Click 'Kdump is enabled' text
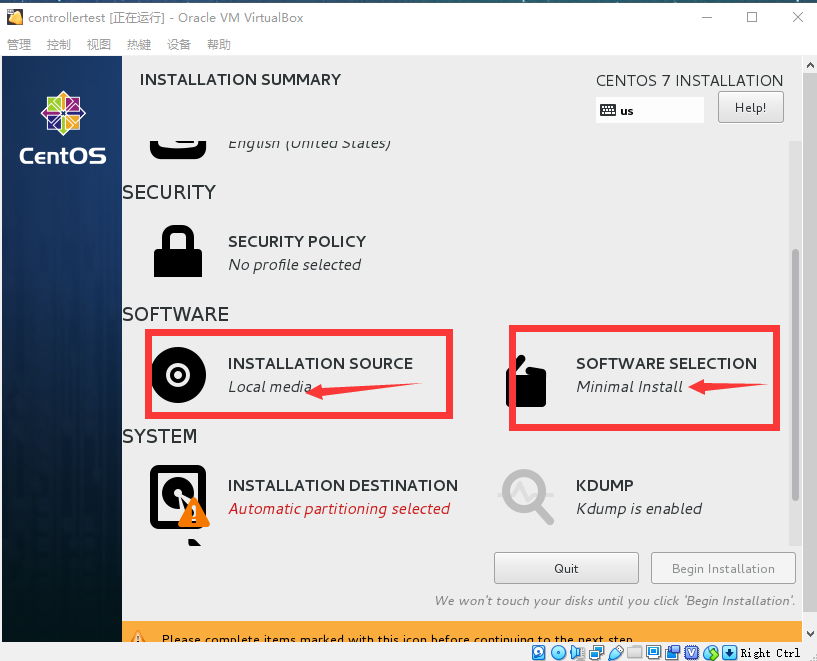This screenshot has height=661, width=817. tap(639, 509)
